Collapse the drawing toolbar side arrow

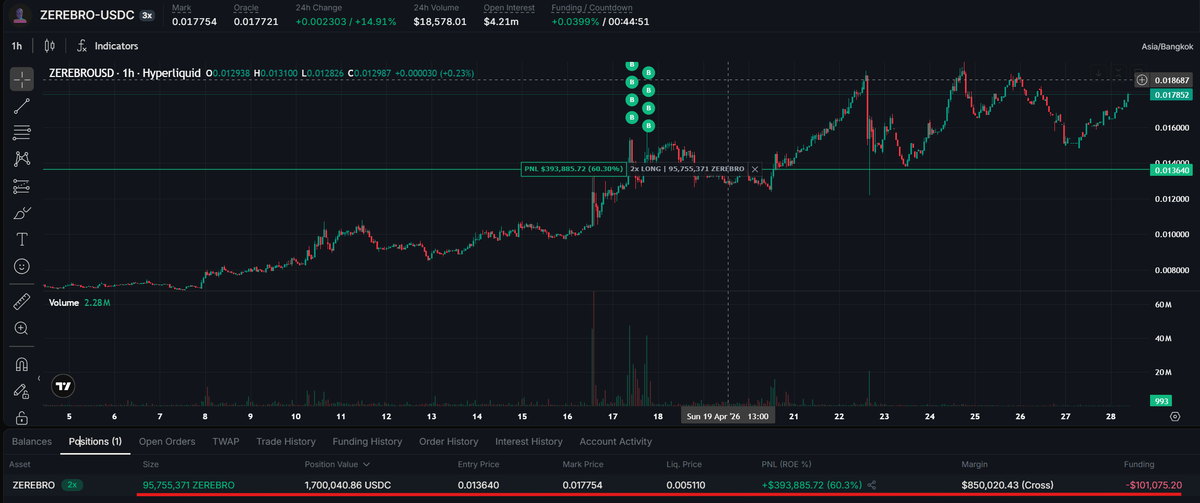tap(40, 380)
